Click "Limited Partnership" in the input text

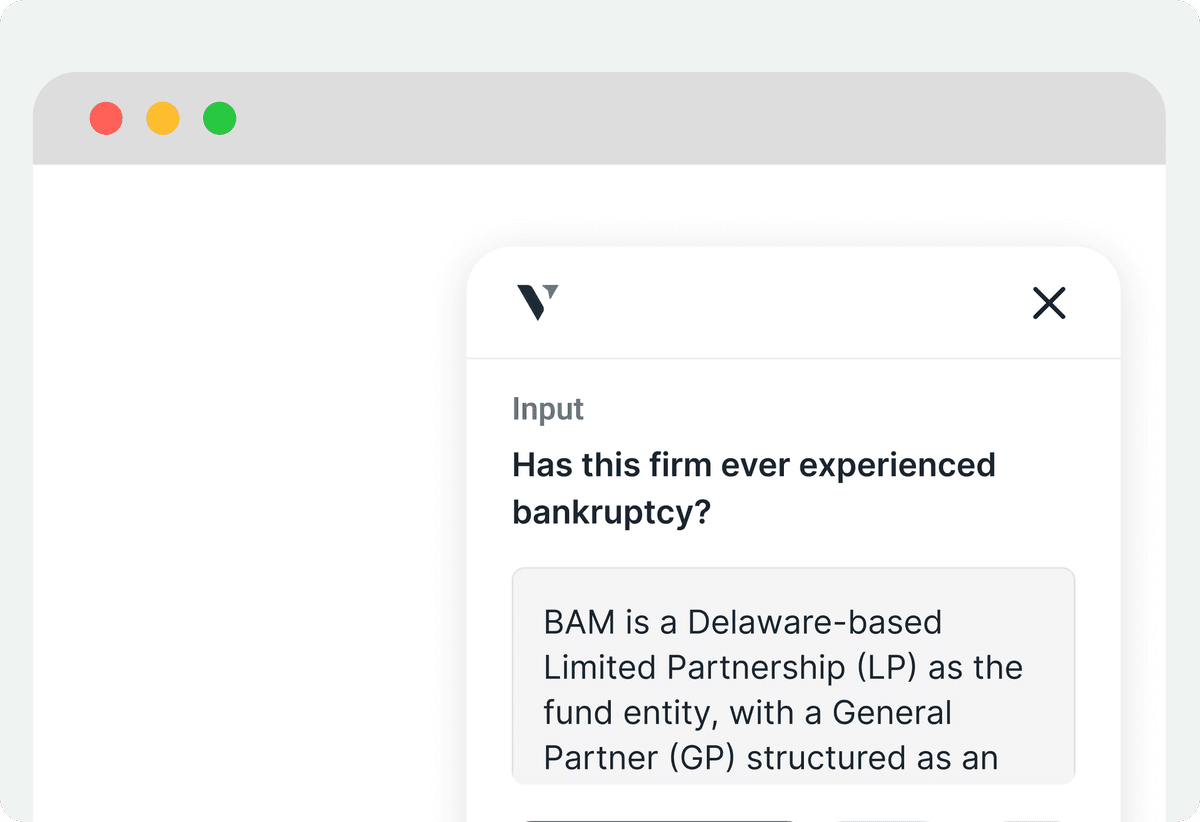coord(667,667)
